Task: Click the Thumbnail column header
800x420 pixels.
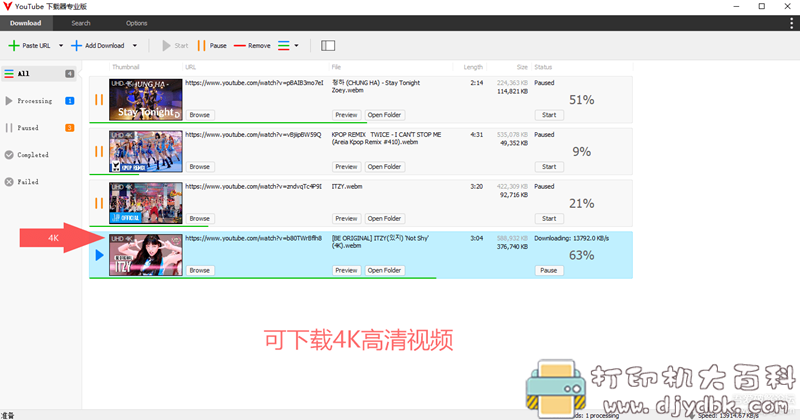Action: click(x=126, y=67)
